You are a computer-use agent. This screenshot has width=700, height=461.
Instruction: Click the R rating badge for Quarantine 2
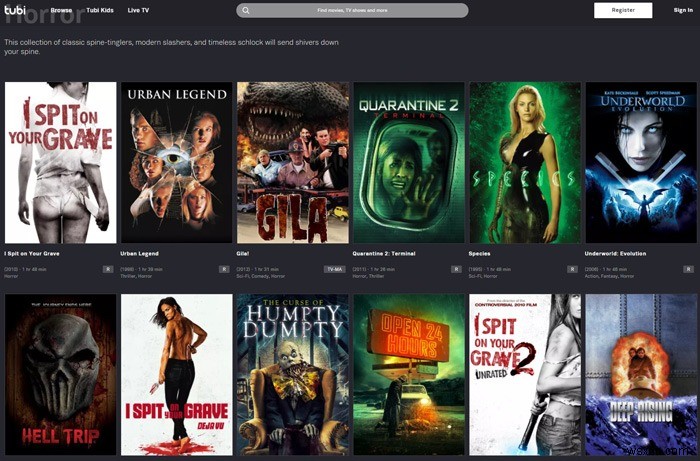point(456,269)
